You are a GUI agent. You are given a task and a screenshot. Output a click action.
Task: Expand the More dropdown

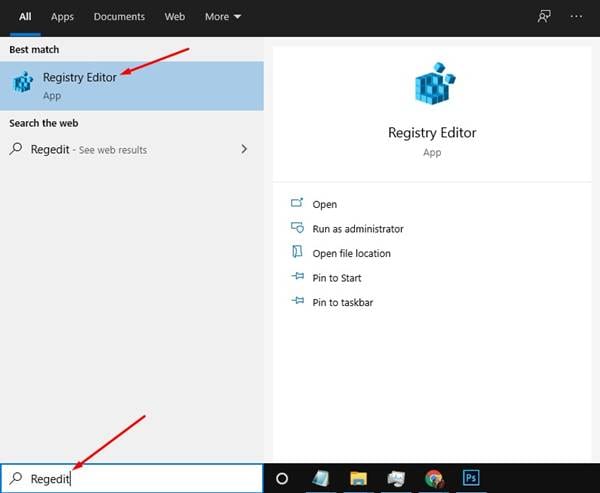pos(223,17)
